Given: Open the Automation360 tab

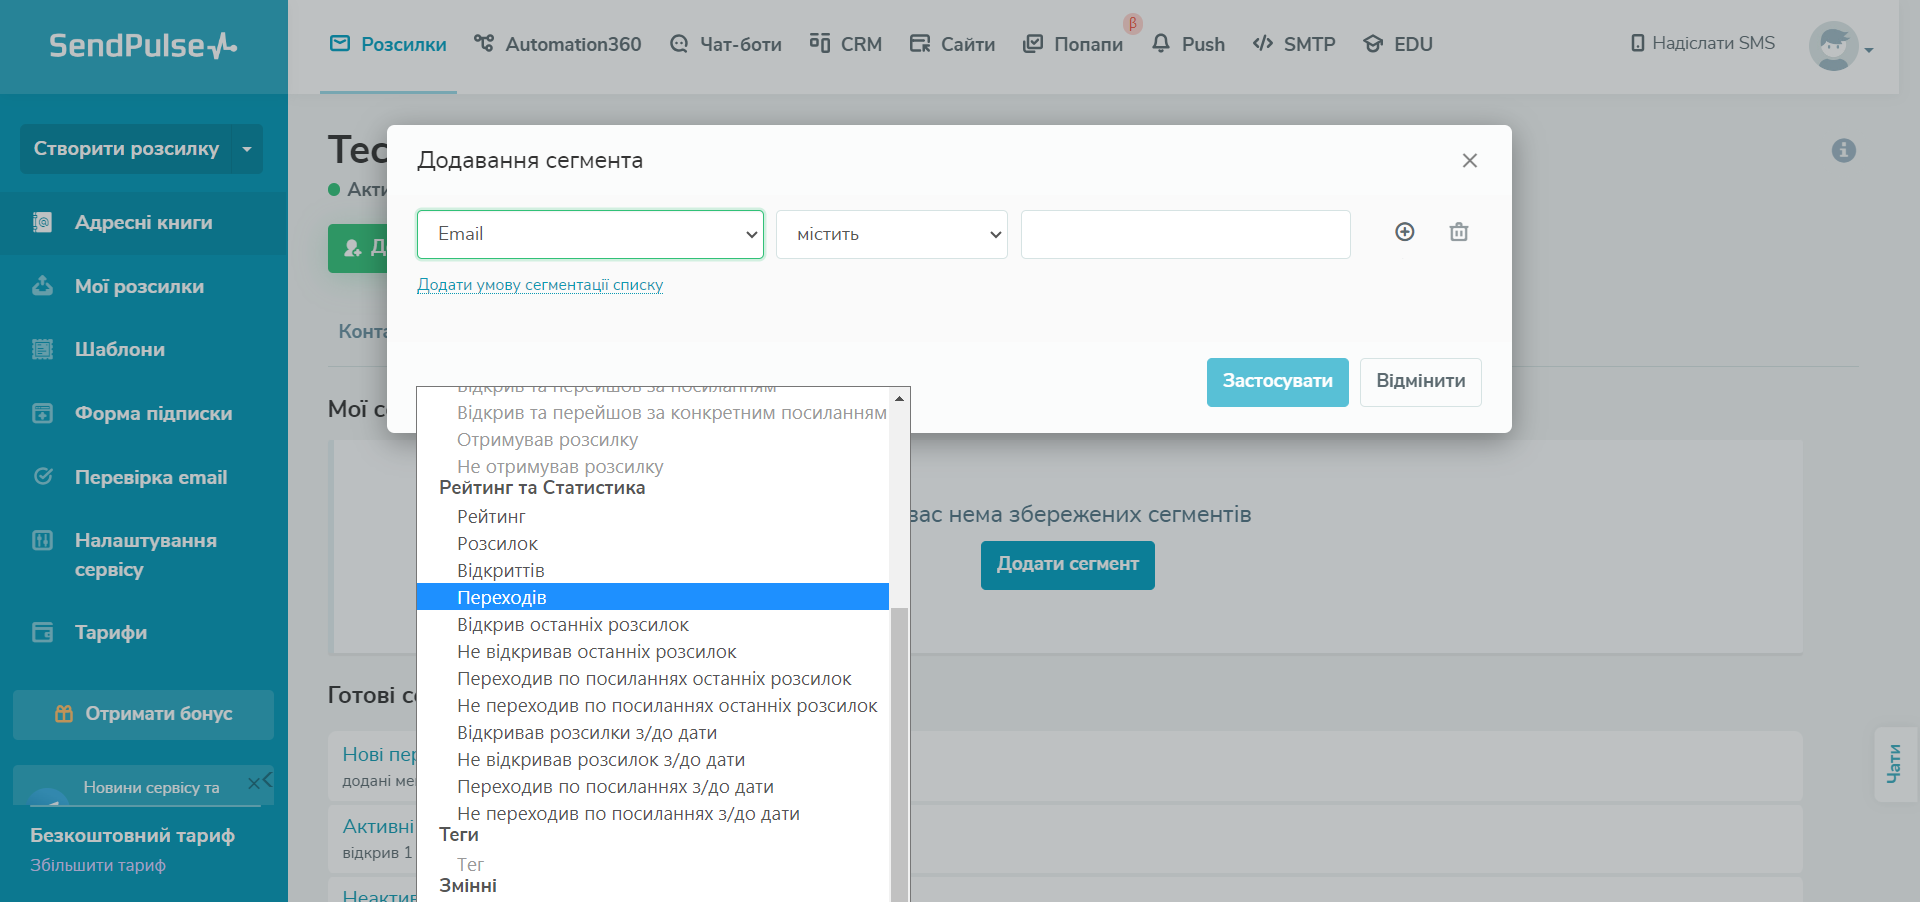Looking at the screenshot, I should 558,44.
